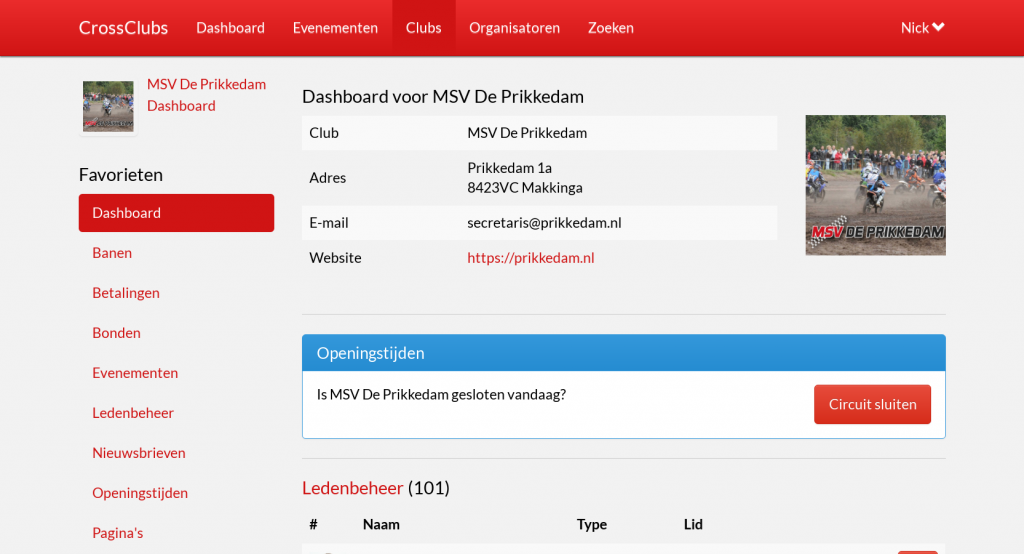1024x554 pixels.
Task: Open Nieuwsbrieven in the sidebar
Action: (138, 453)
